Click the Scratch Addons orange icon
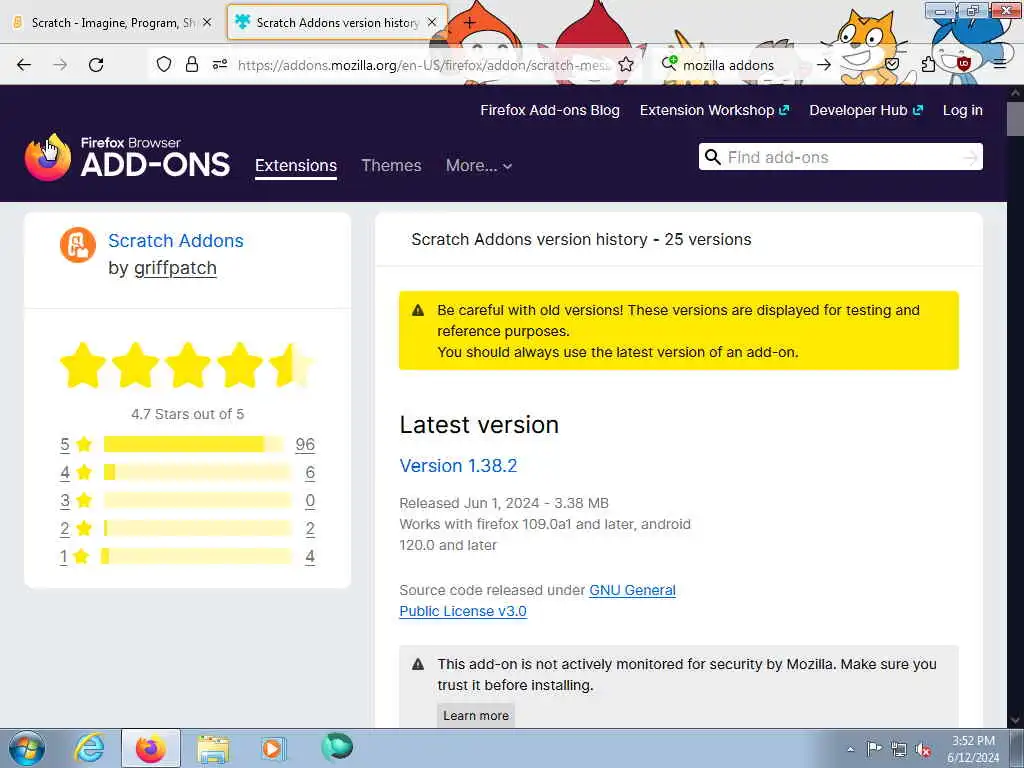Image resolution: width=1024 pixels, height=768 pixels. click(x=78, y=245)
